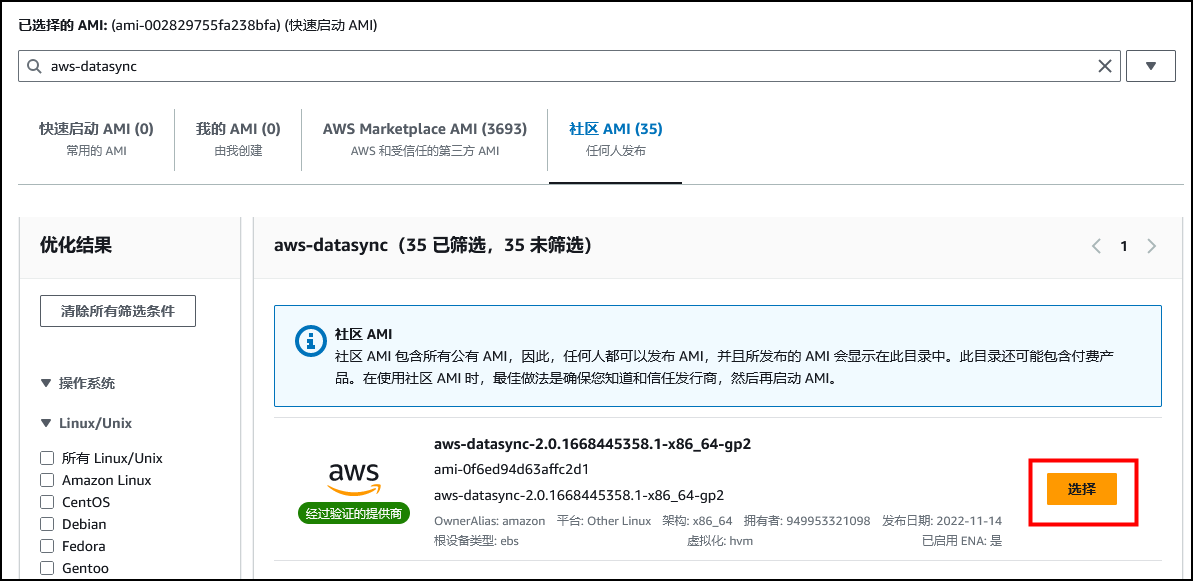The height and width of the screenshot is (581, 1193).
Task: Click 已选择的 AMI header text
Action: pyautogui.click(x=198, y=25)
